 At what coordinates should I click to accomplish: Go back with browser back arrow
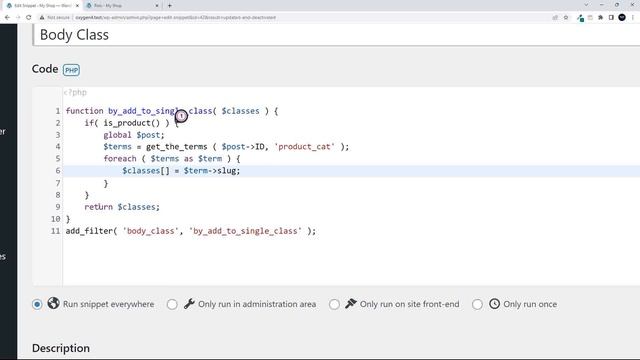[7, 18]
